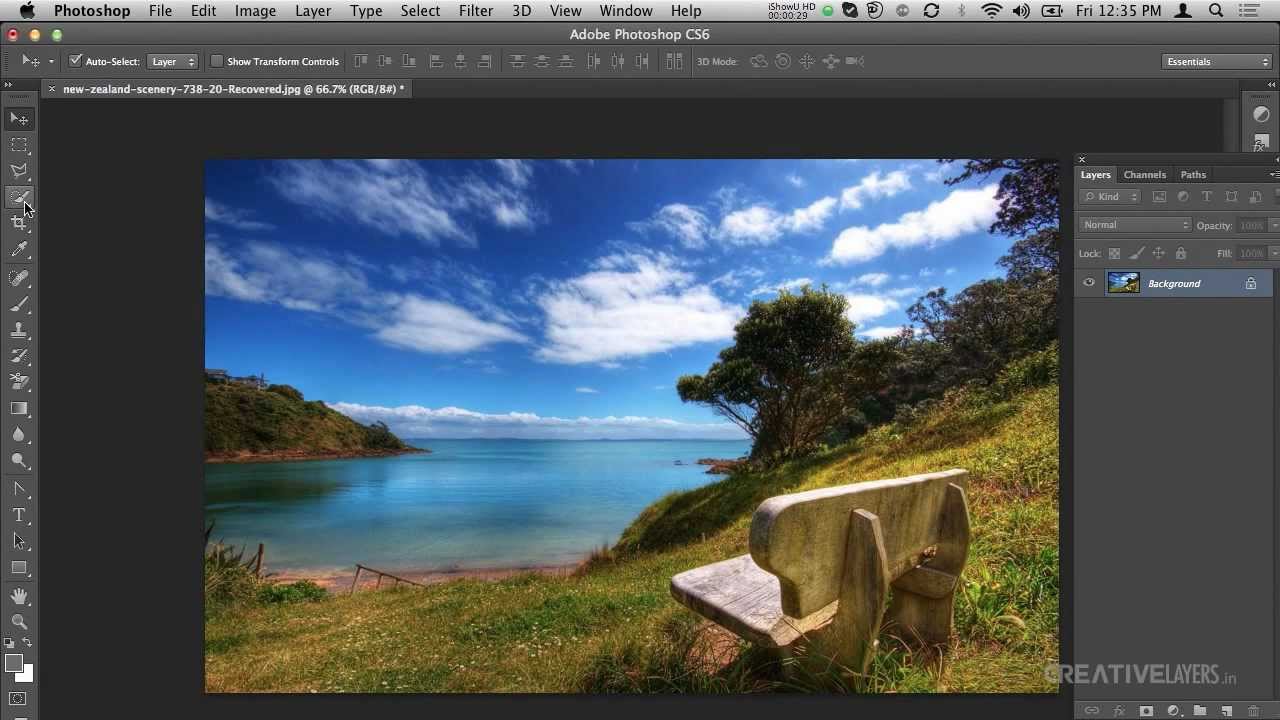The image size is (1280, 720).
Task: Click the foreground color swatch
Action: point(14,663)
